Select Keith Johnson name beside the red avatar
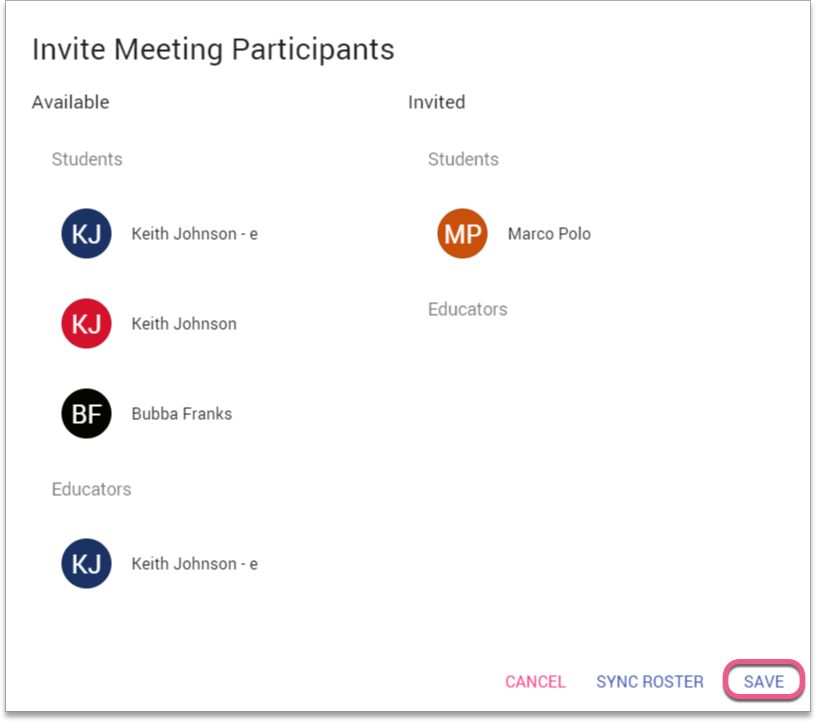Screen dimensions: 816x722 coord(184,323)
